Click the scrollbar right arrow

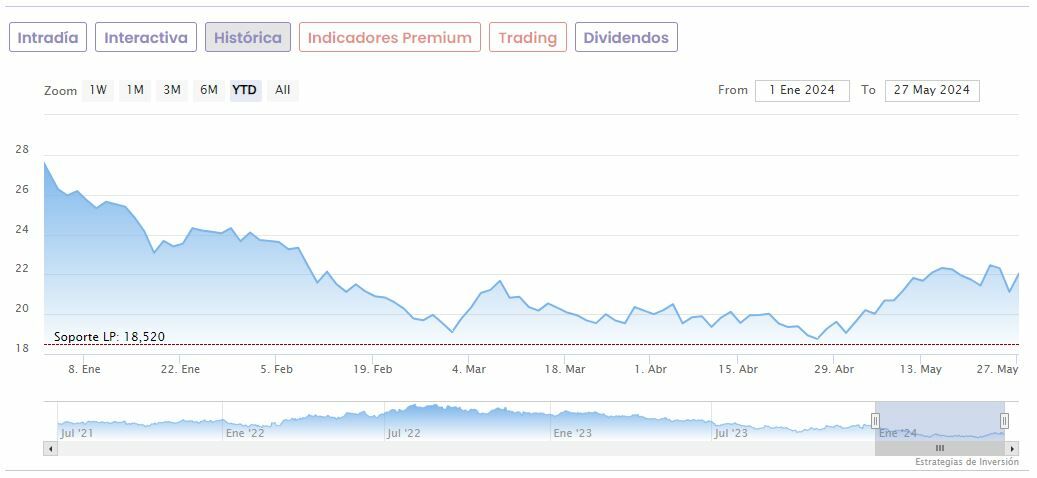(x=1012, y=448)
